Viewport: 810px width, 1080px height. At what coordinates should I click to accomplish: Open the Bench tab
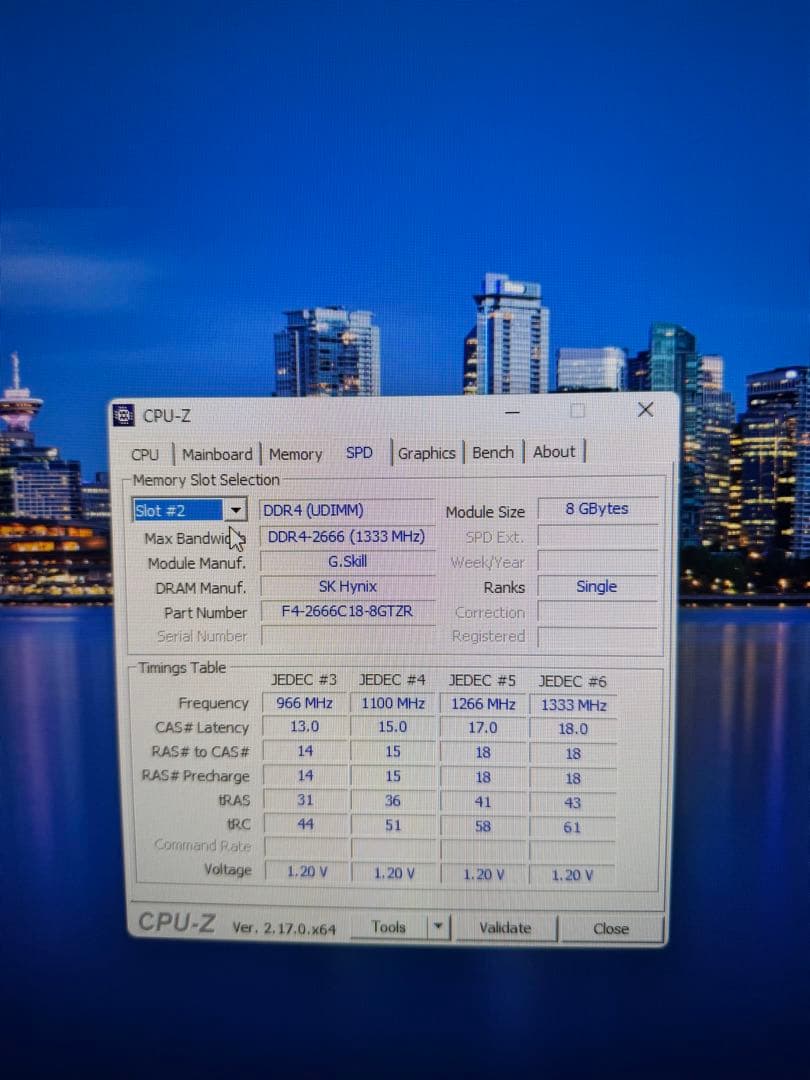click(492, 452)
